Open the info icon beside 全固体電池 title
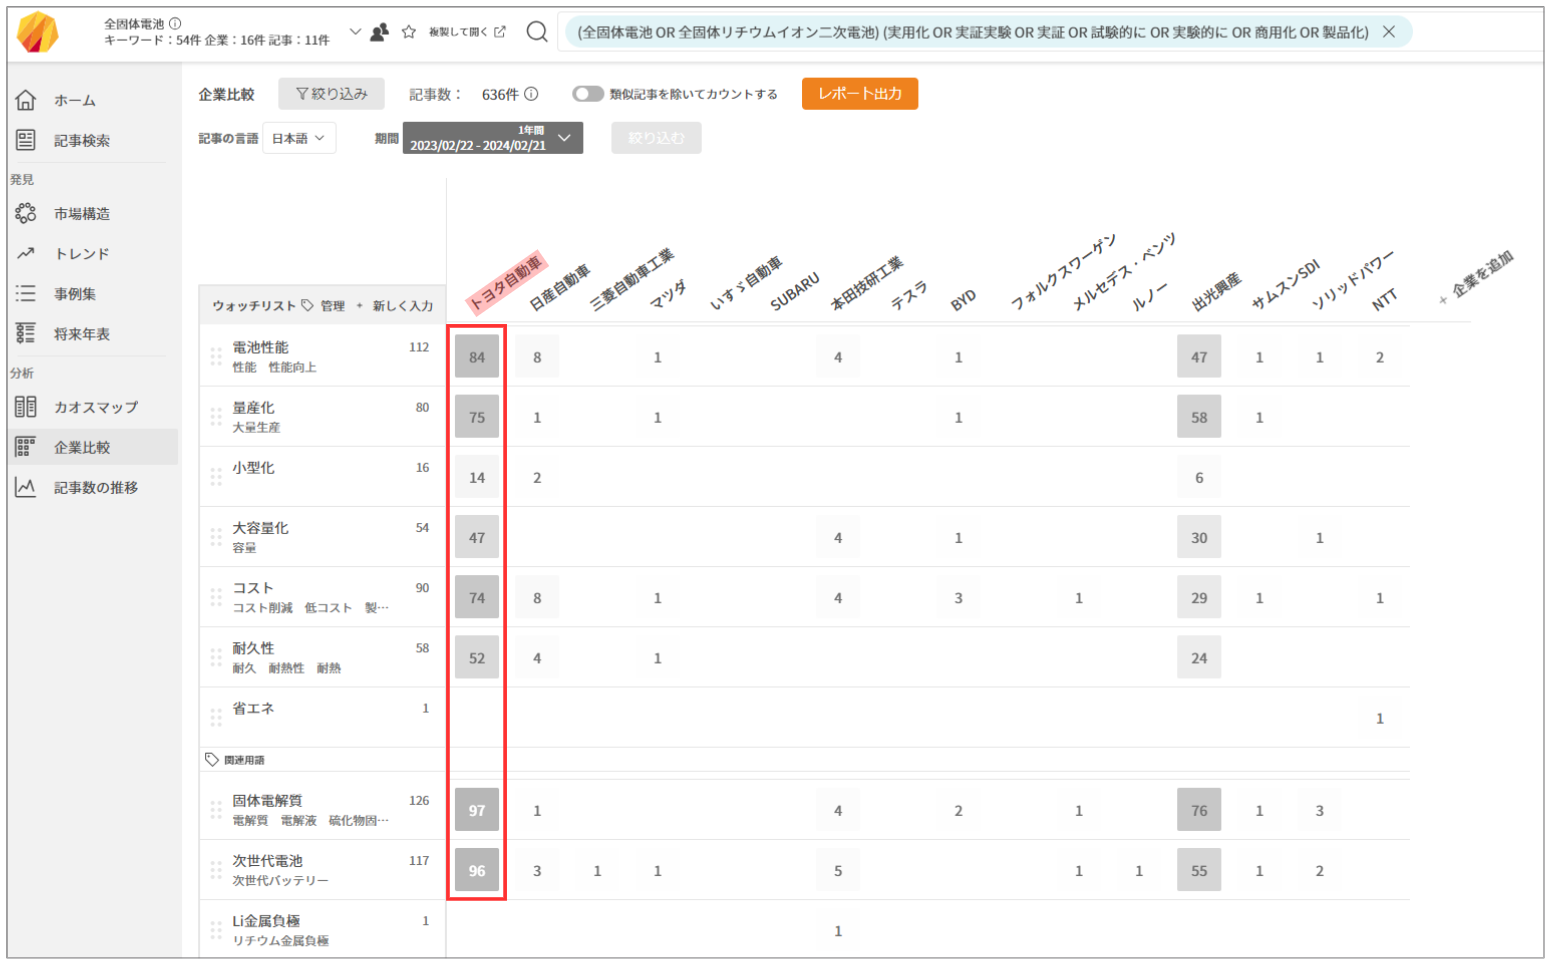Screen dimensions: 1552x965 pos(175,23)
